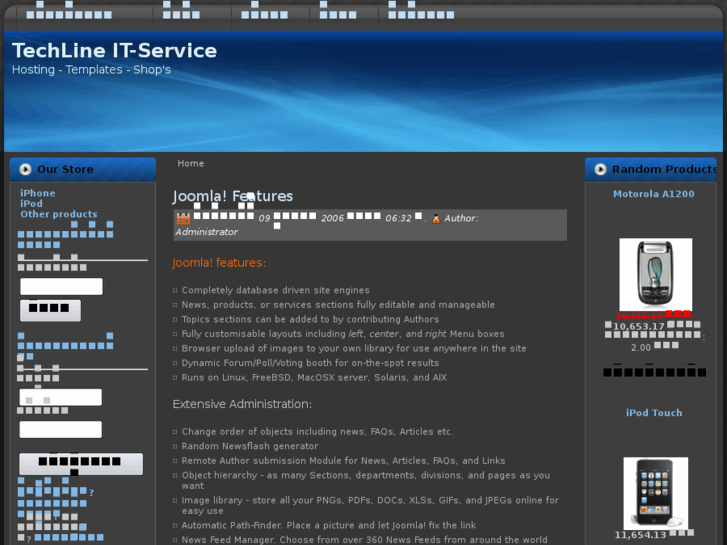The image size is (727, 545).
Task: Click the TechLine IT-Service site title
Action: coord(114,50)
